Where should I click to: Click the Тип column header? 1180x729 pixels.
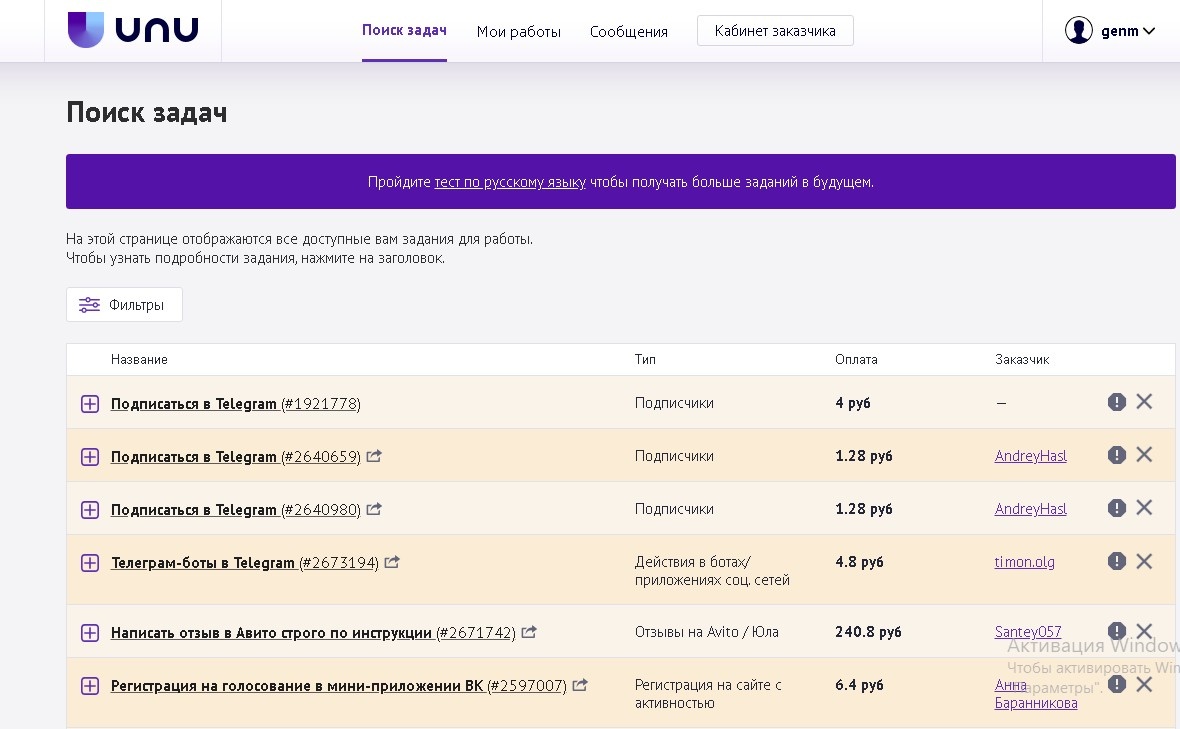point(645,360)
